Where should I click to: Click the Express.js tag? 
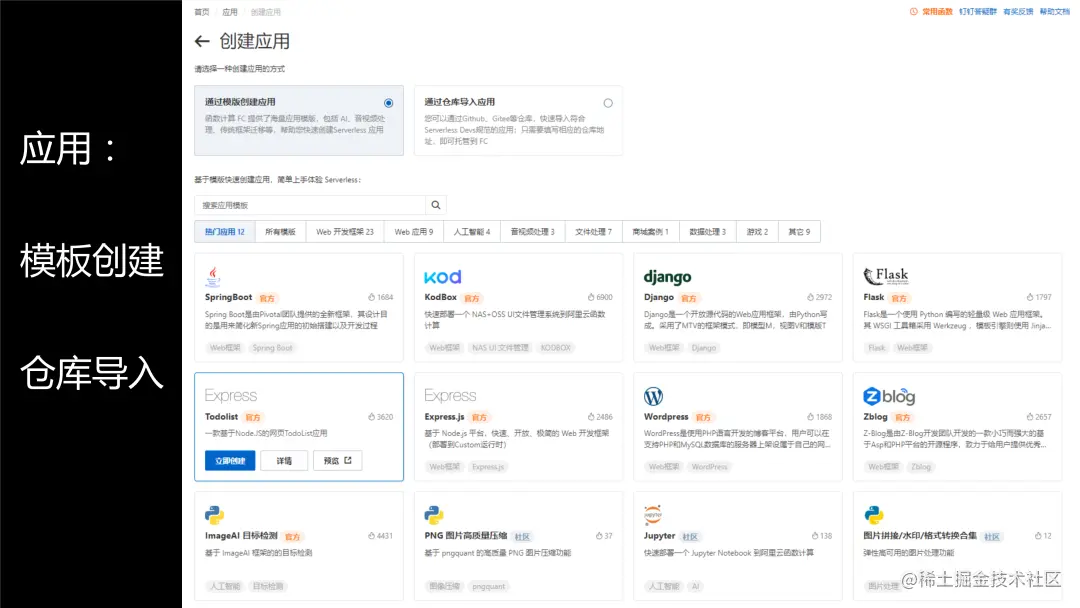488,467
